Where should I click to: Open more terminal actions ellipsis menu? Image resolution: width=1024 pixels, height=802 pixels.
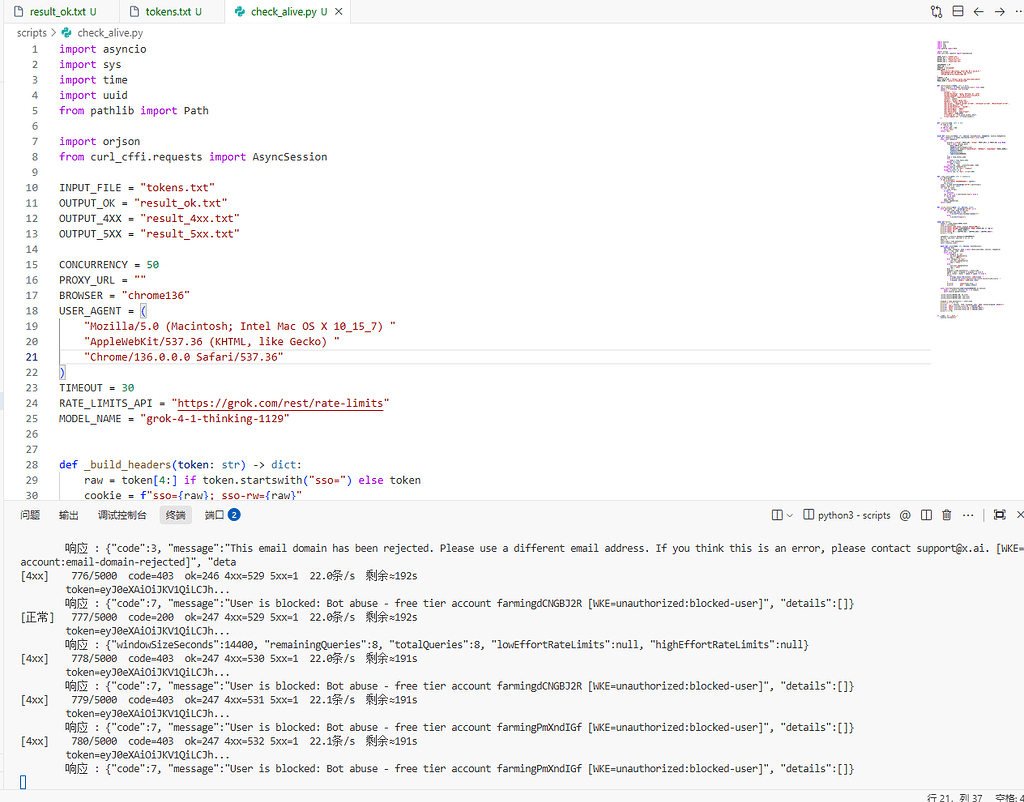[x=968, y=515]
